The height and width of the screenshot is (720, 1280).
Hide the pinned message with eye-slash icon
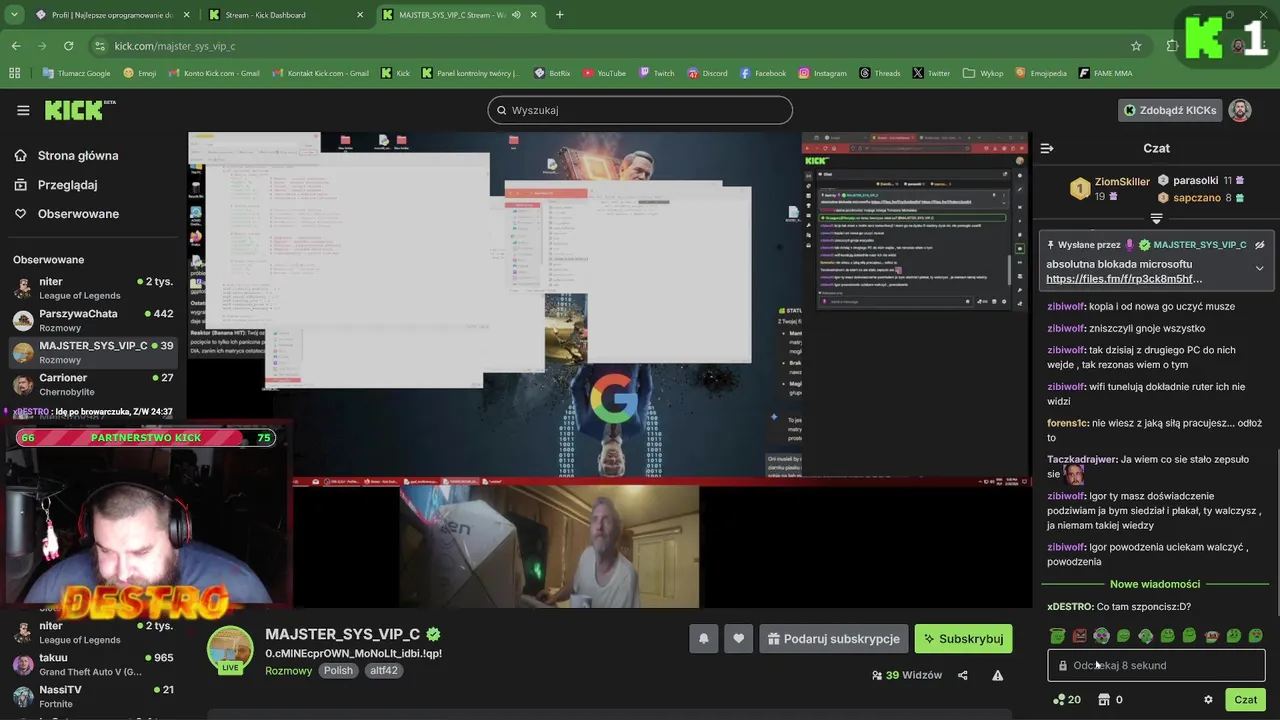(1260, 244)
